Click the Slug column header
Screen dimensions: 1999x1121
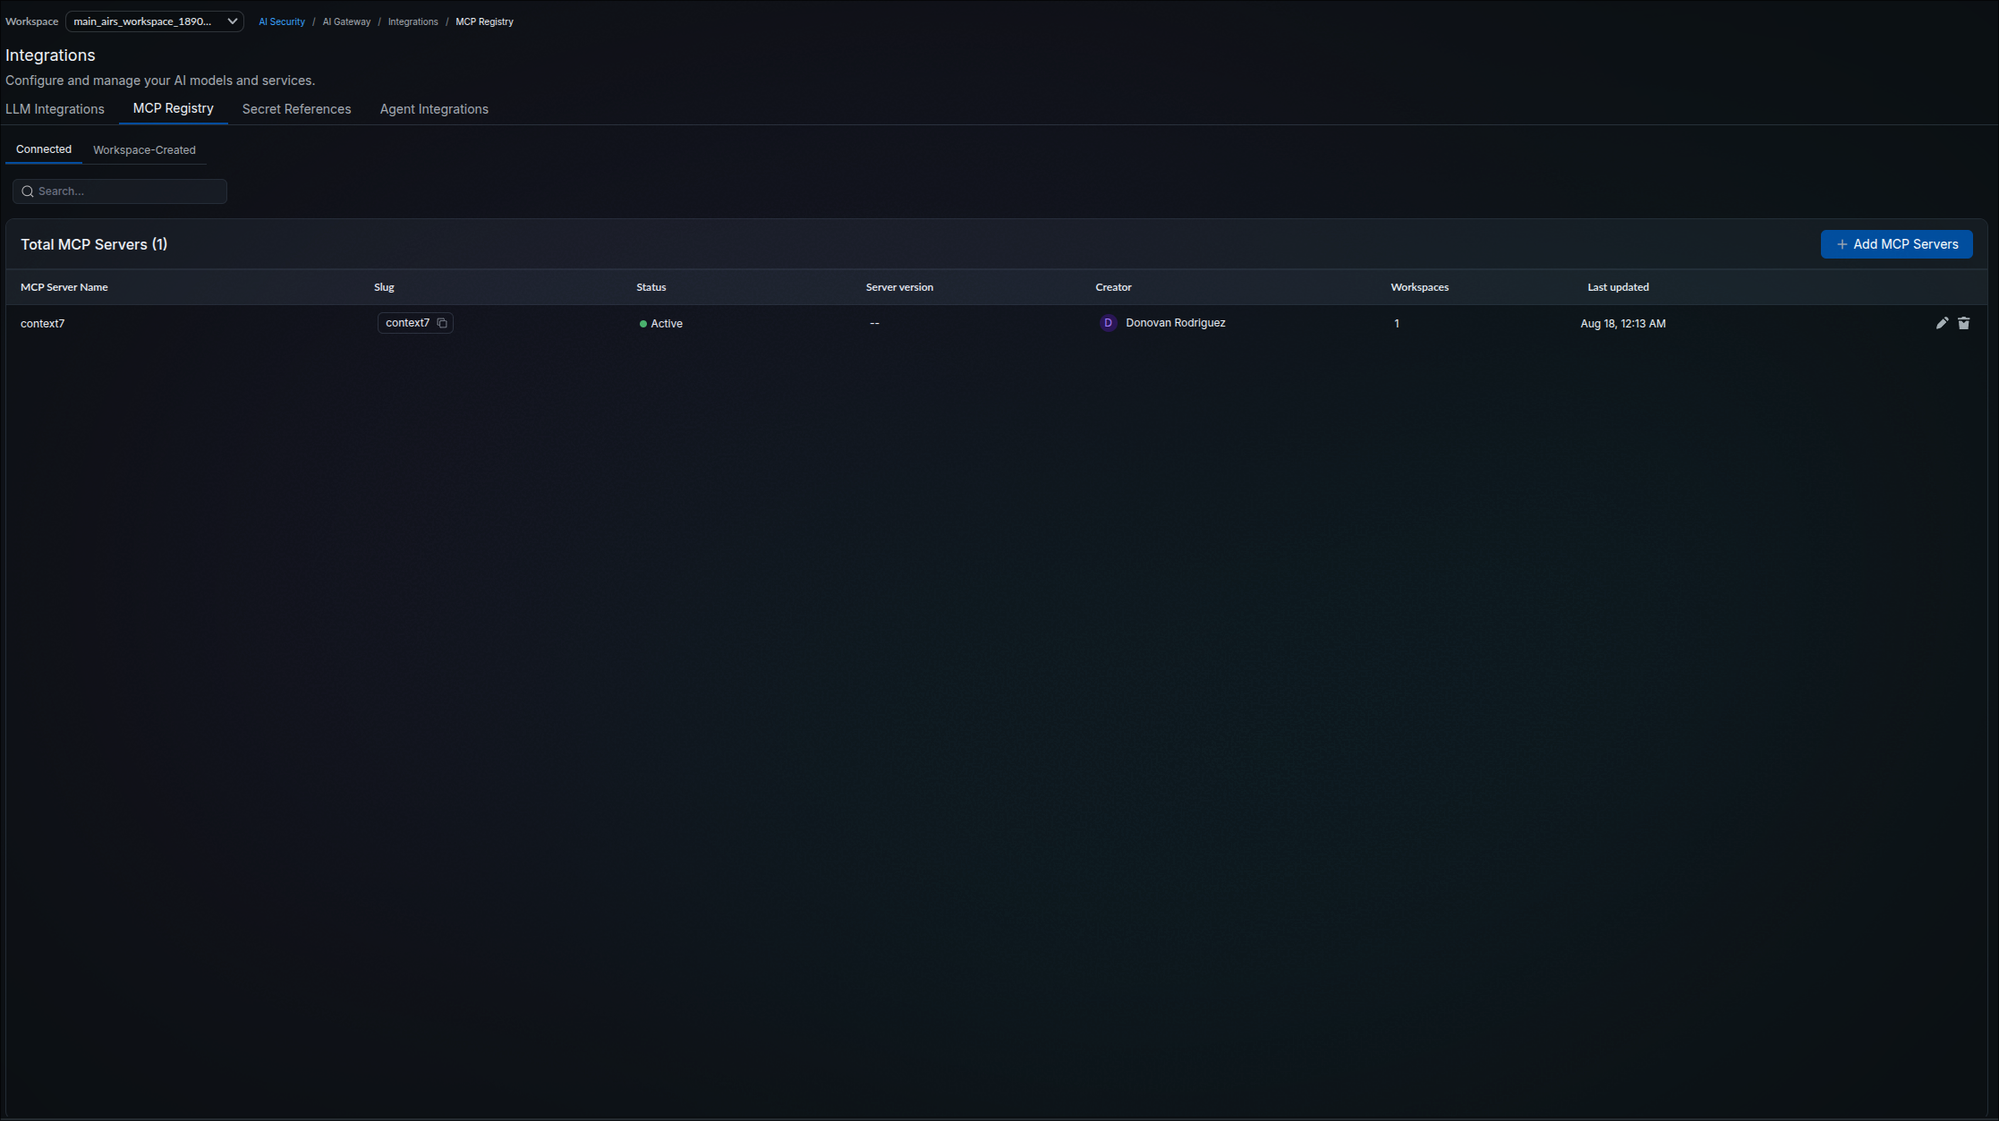384,287
